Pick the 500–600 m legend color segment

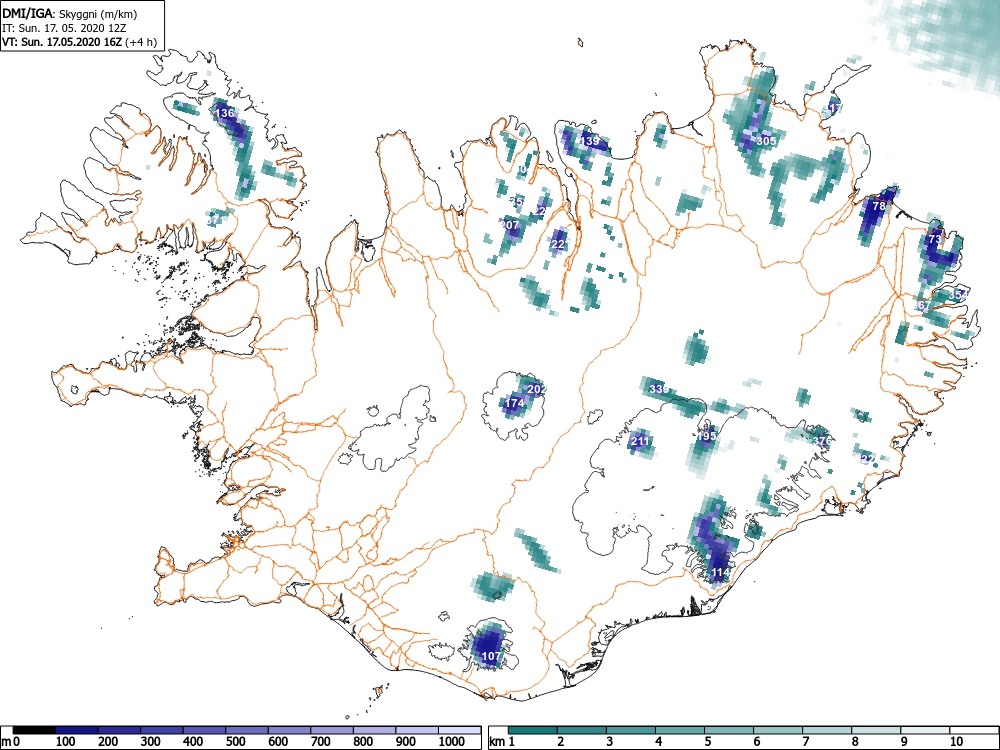(x=247, y=730)
